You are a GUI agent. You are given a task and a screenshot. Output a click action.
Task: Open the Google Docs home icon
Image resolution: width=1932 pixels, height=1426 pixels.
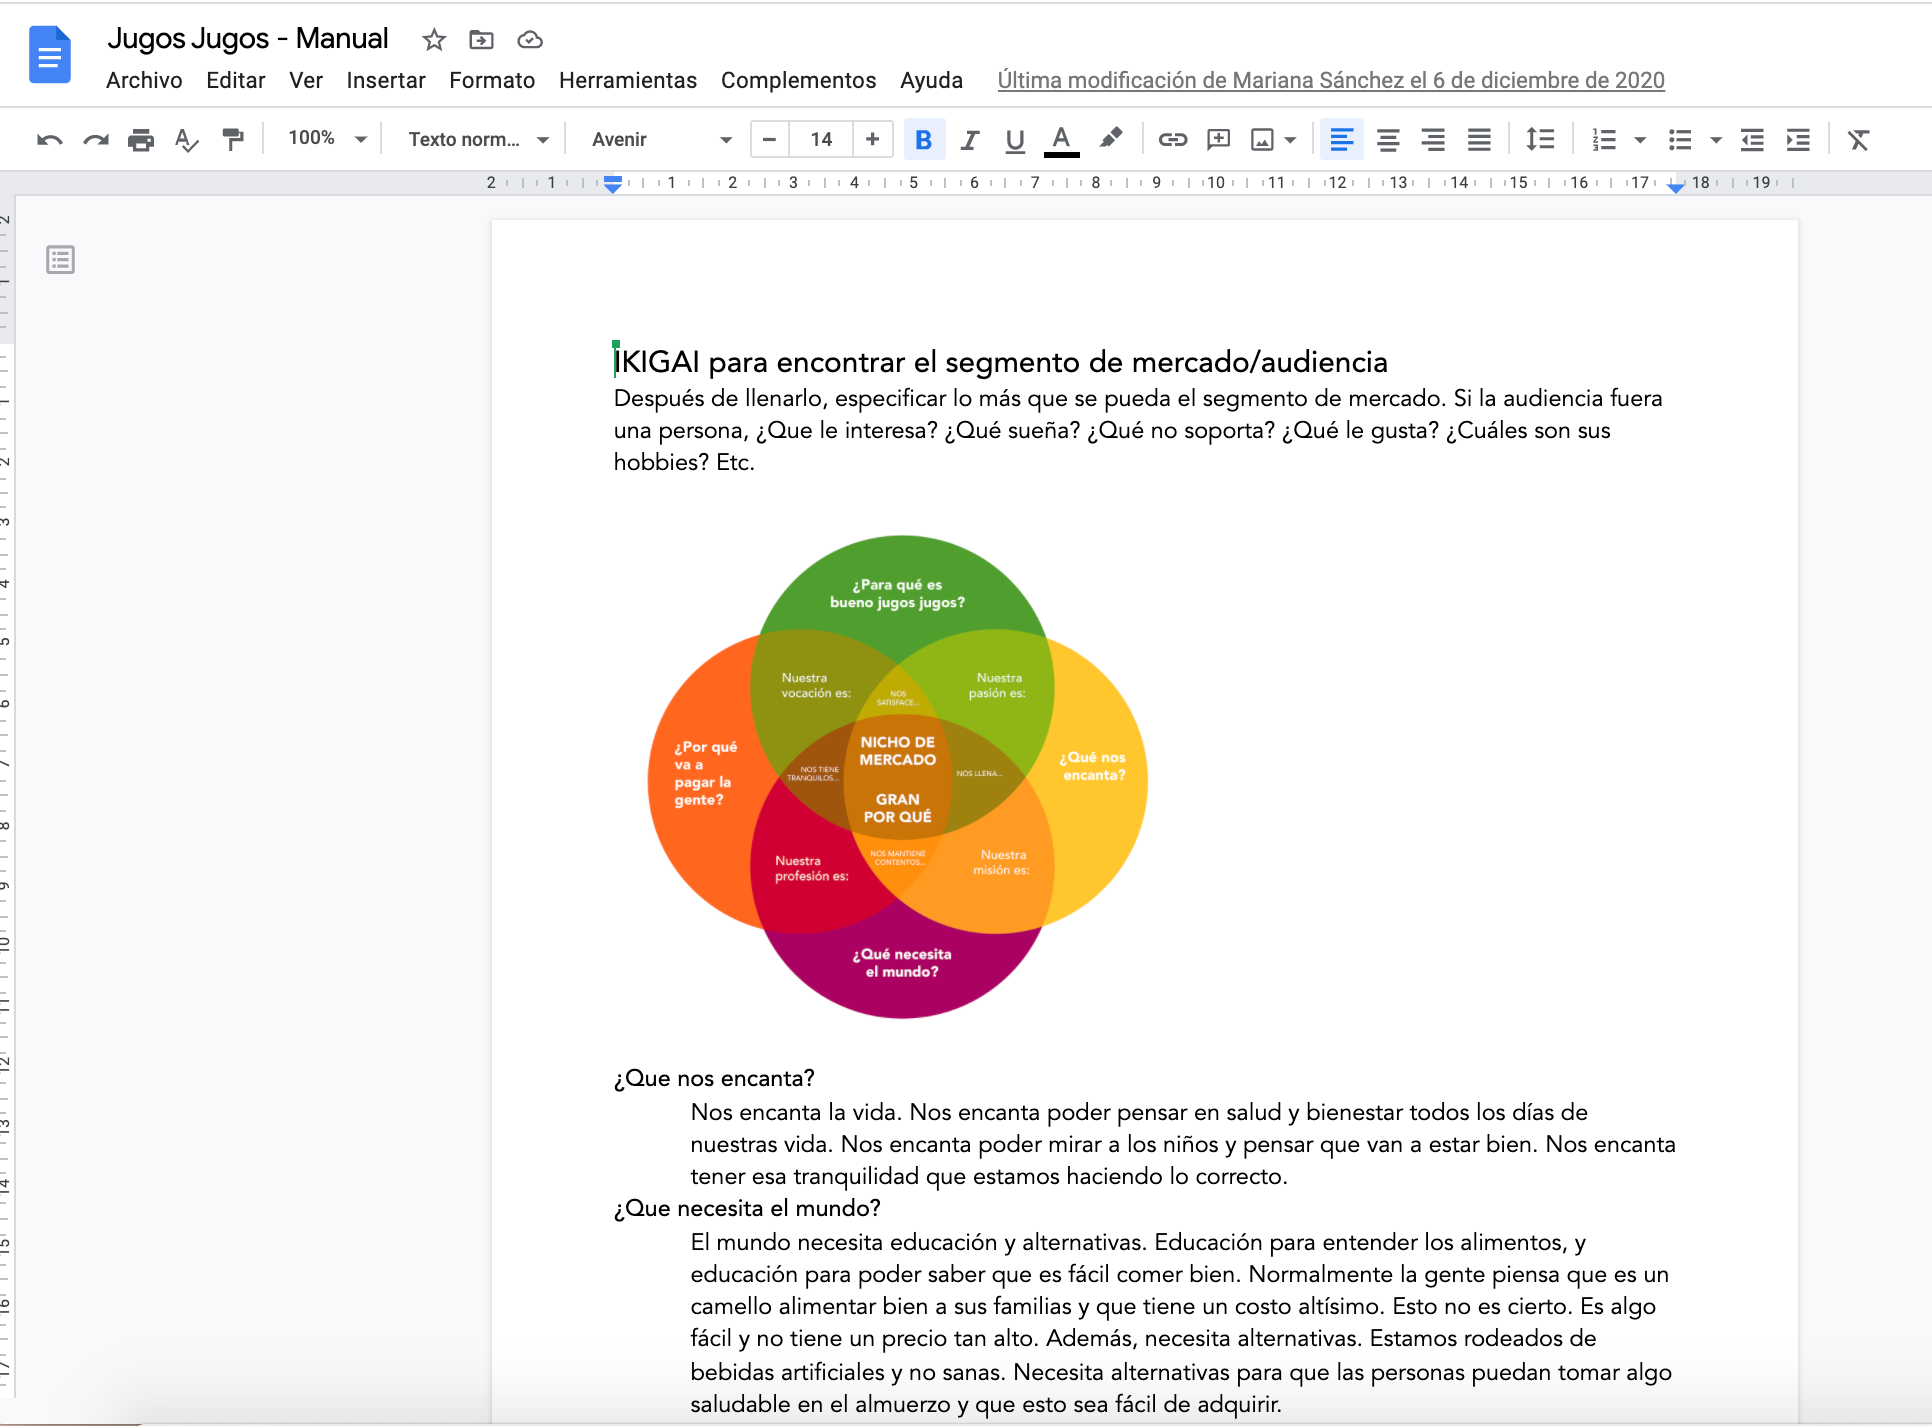50,55
